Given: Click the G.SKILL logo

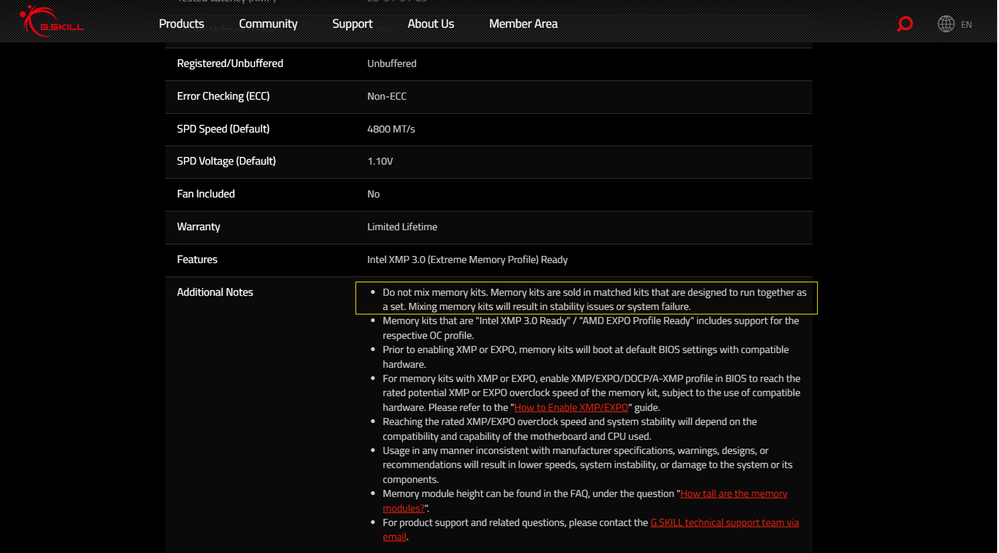Looking at the screenshot, I should (52, 21).
